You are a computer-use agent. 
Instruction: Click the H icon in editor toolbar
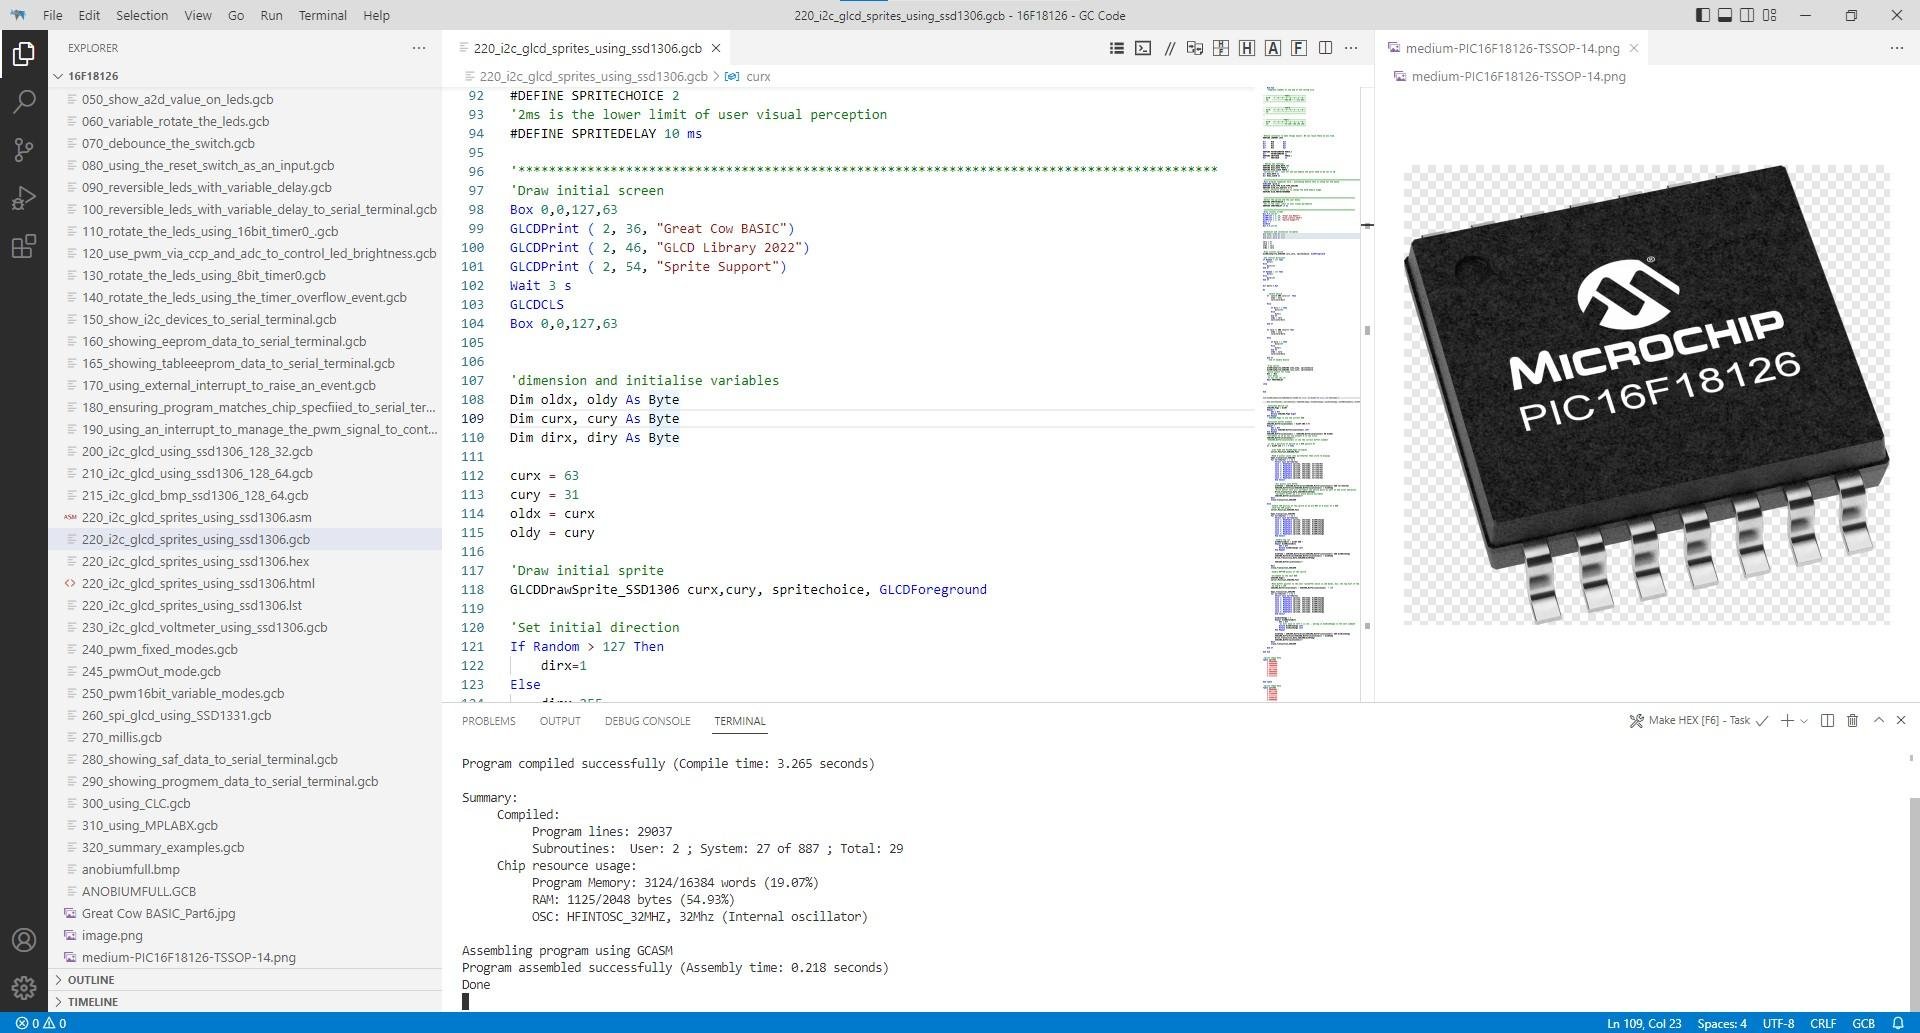(x=1247, y=48)
